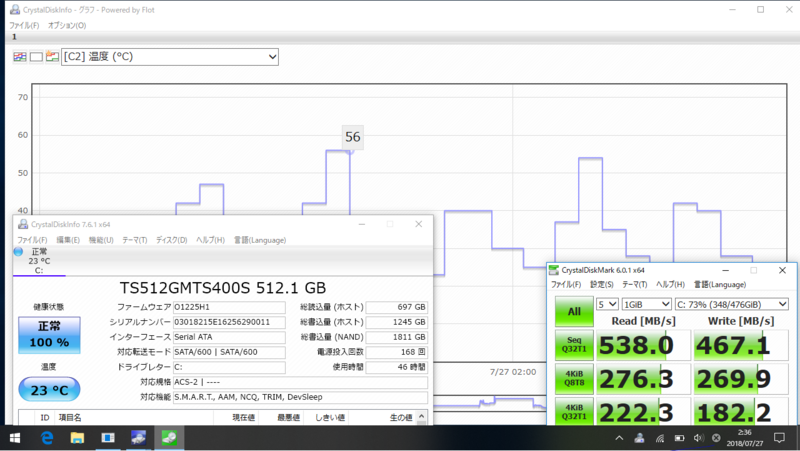800x451 pixels.
Task: Open the battery tray icon
Action: tap(680, 438)
